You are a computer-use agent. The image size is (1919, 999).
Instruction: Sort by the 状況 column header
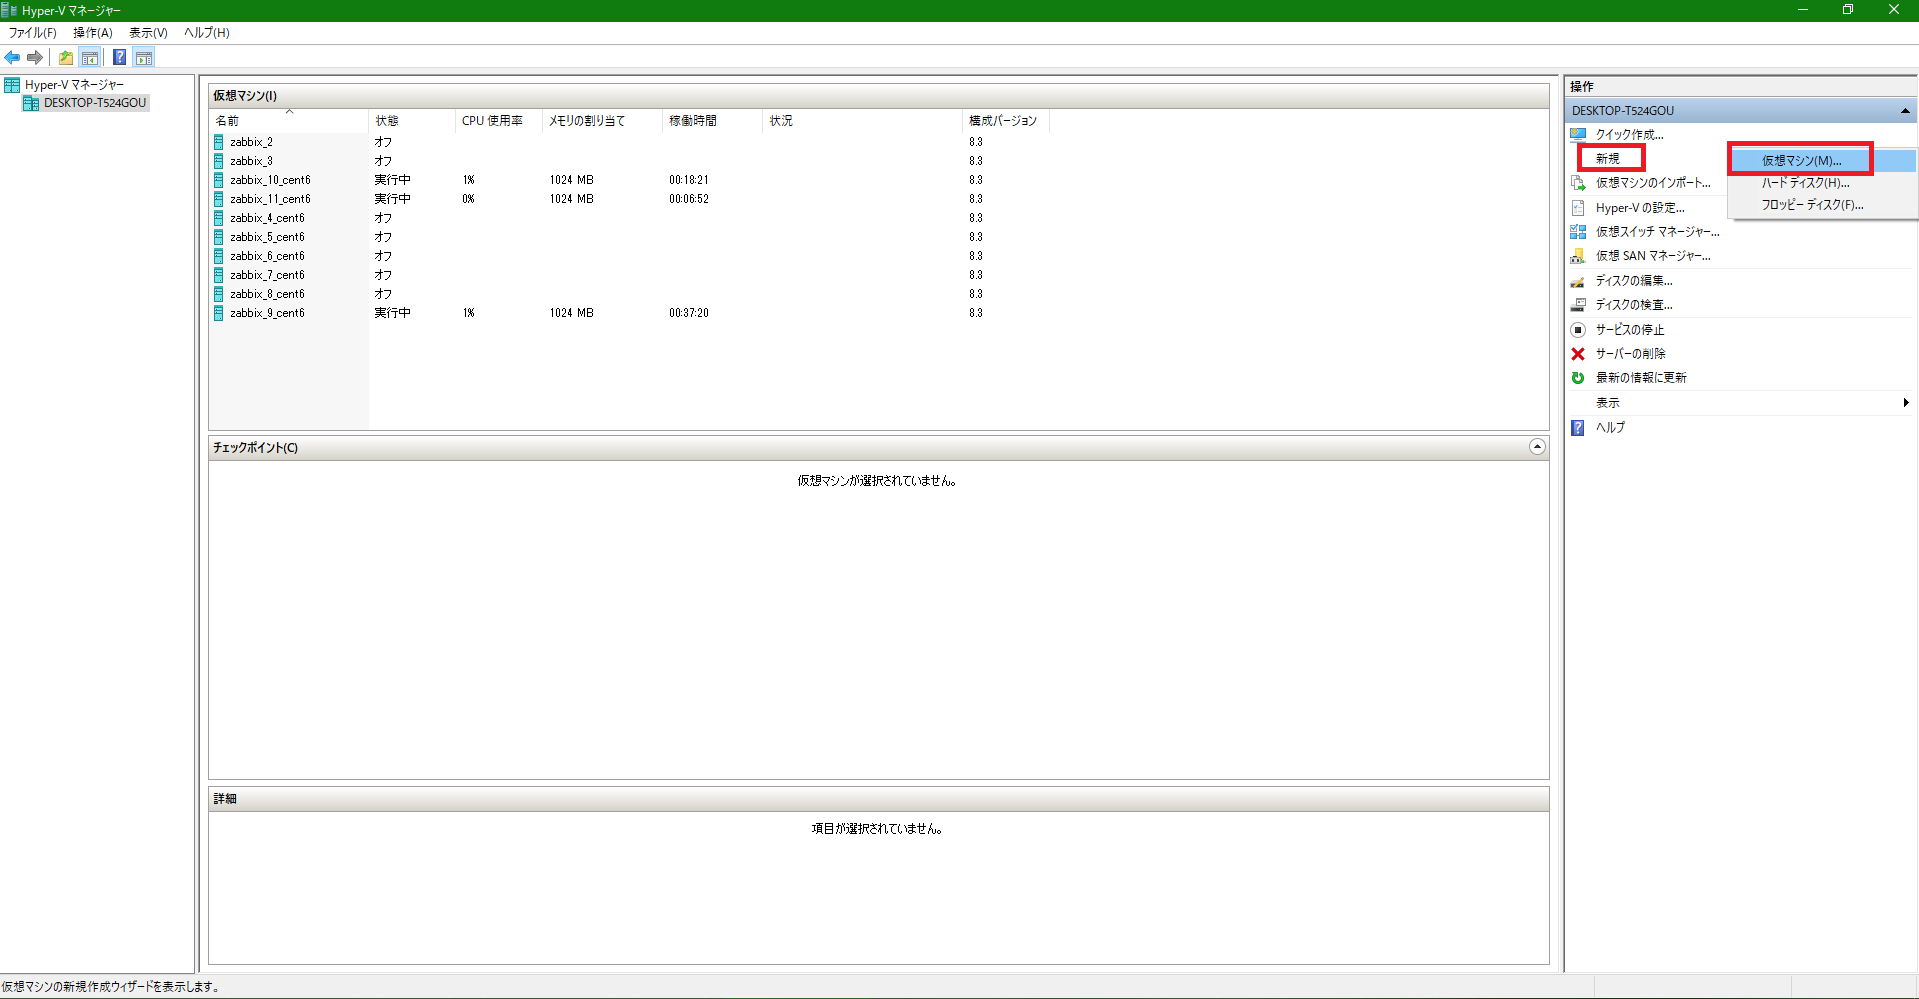pos(862,121)
